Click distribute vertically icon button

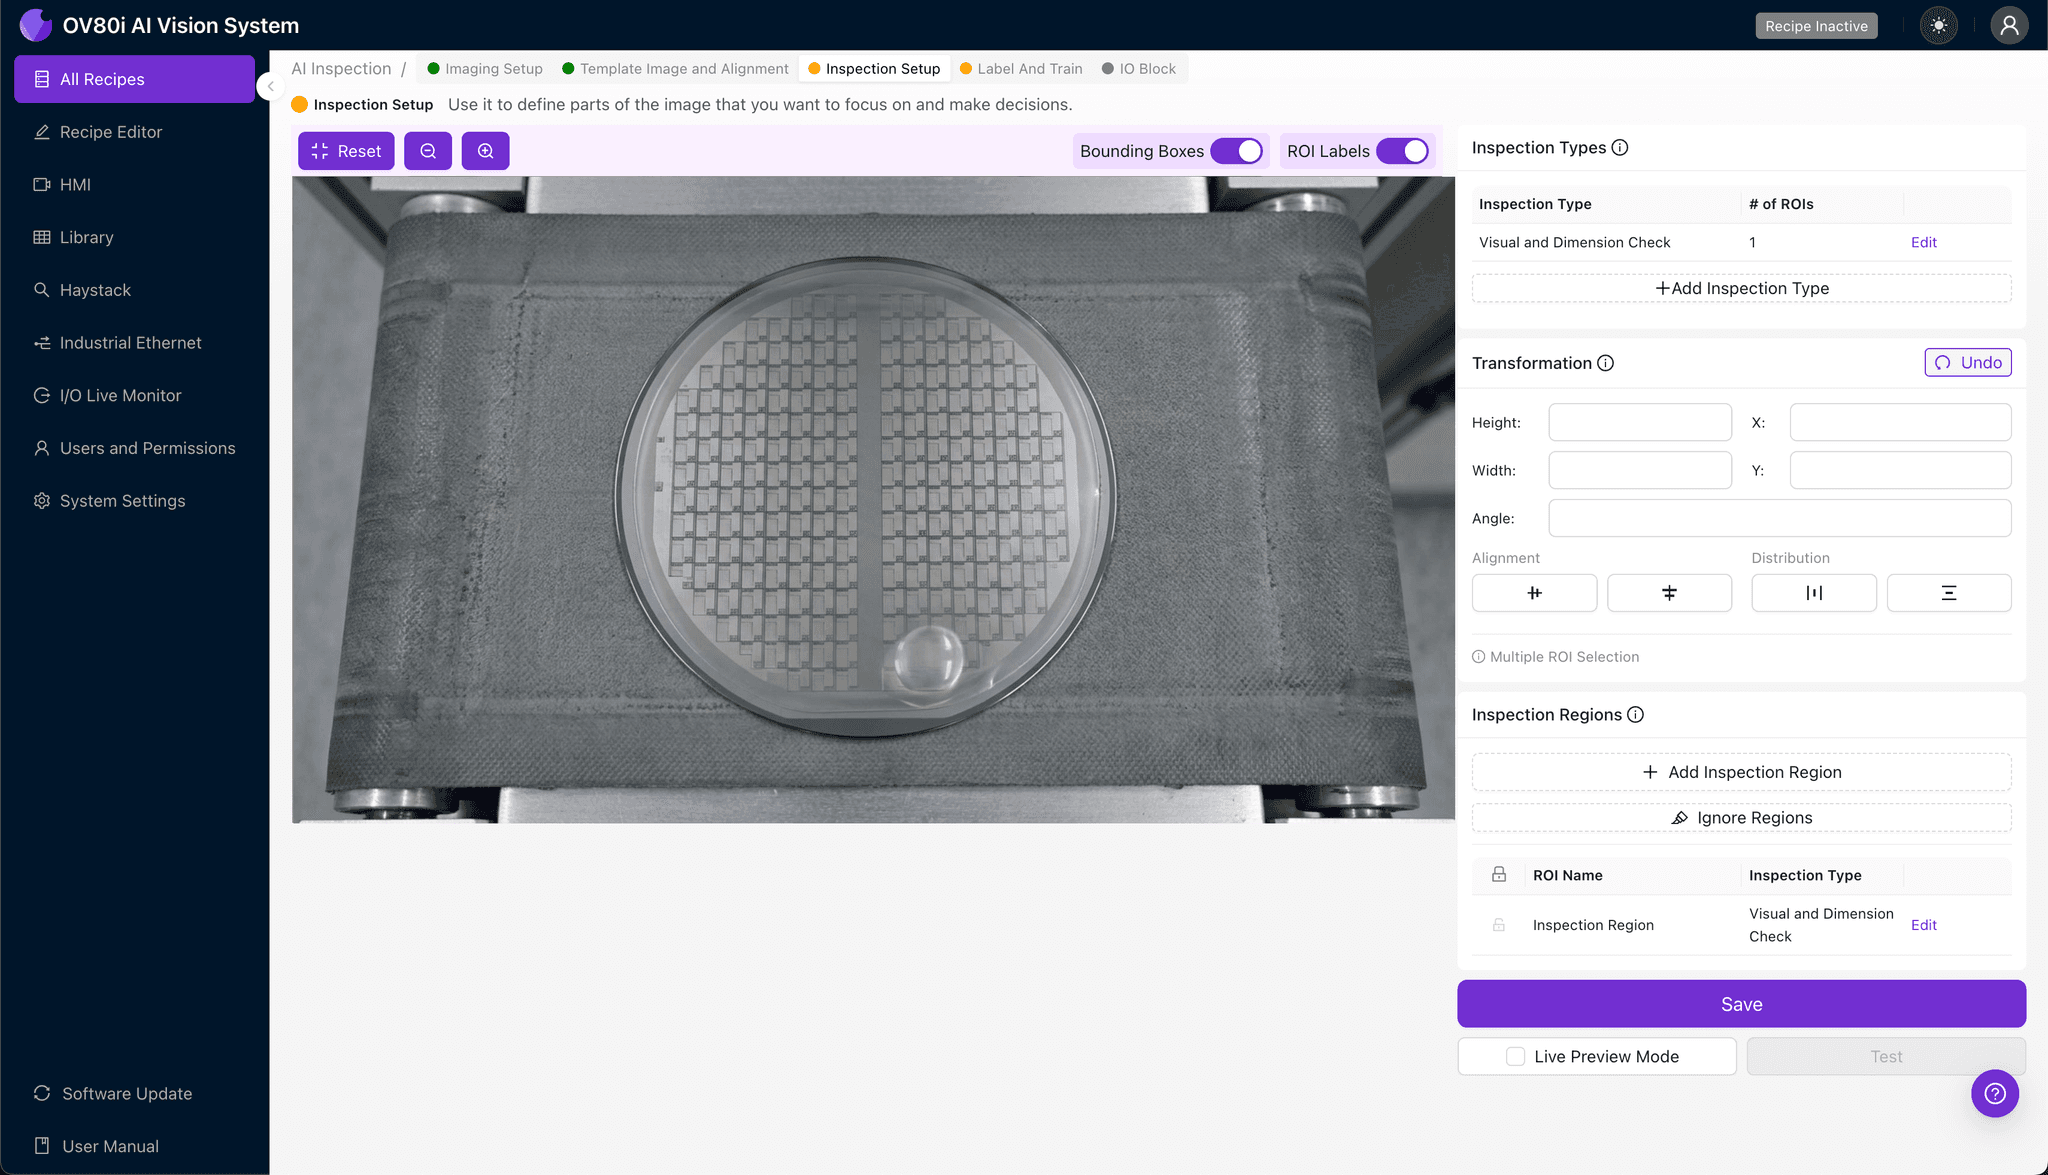(1949, 593)
